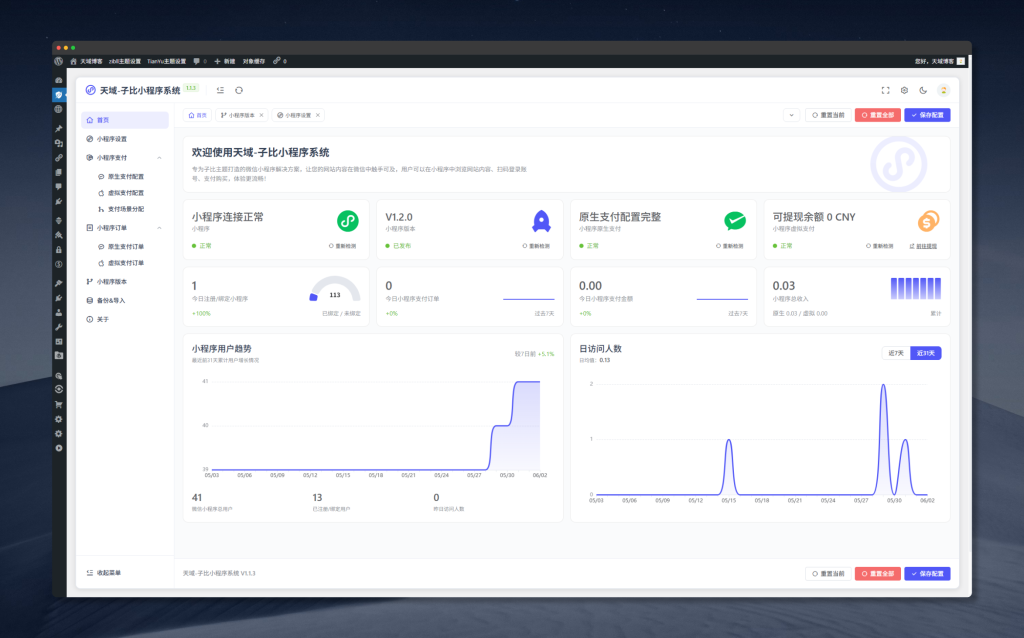Toggle dark mode with the moon icon
1024x638 pixels.
pos(923,90)
